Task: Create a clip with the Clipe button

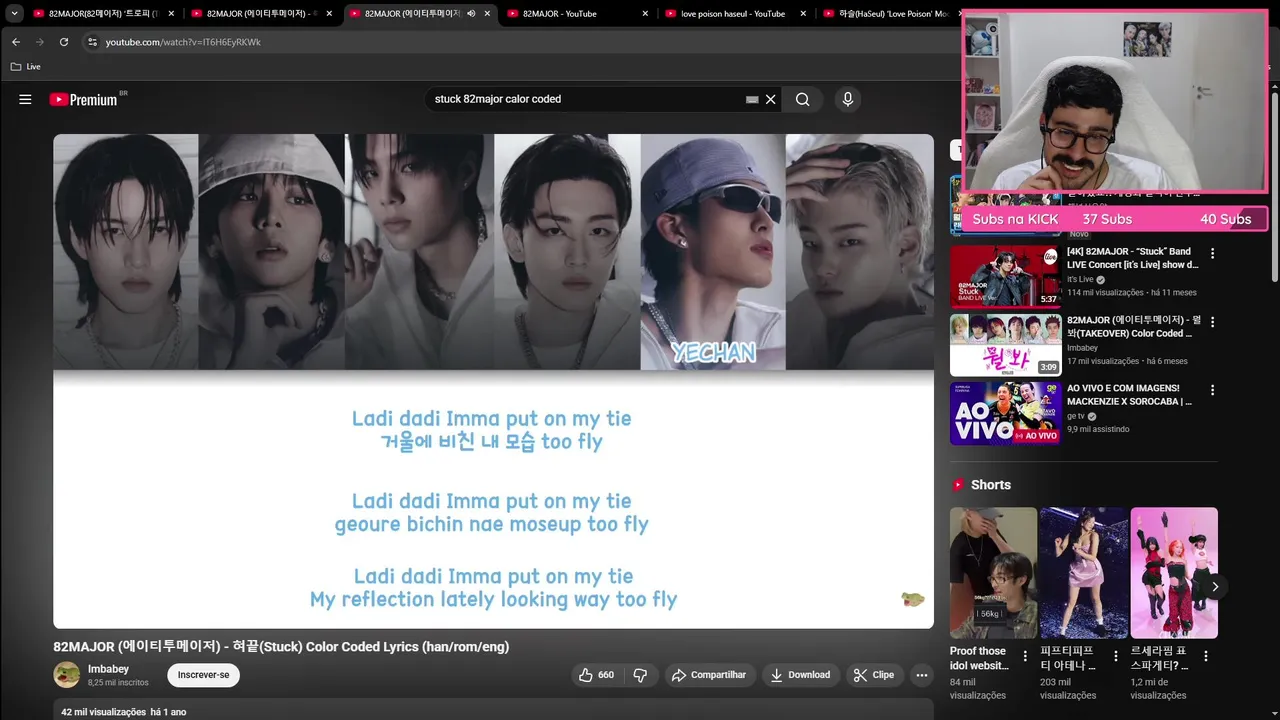Action: pos(873,675)
